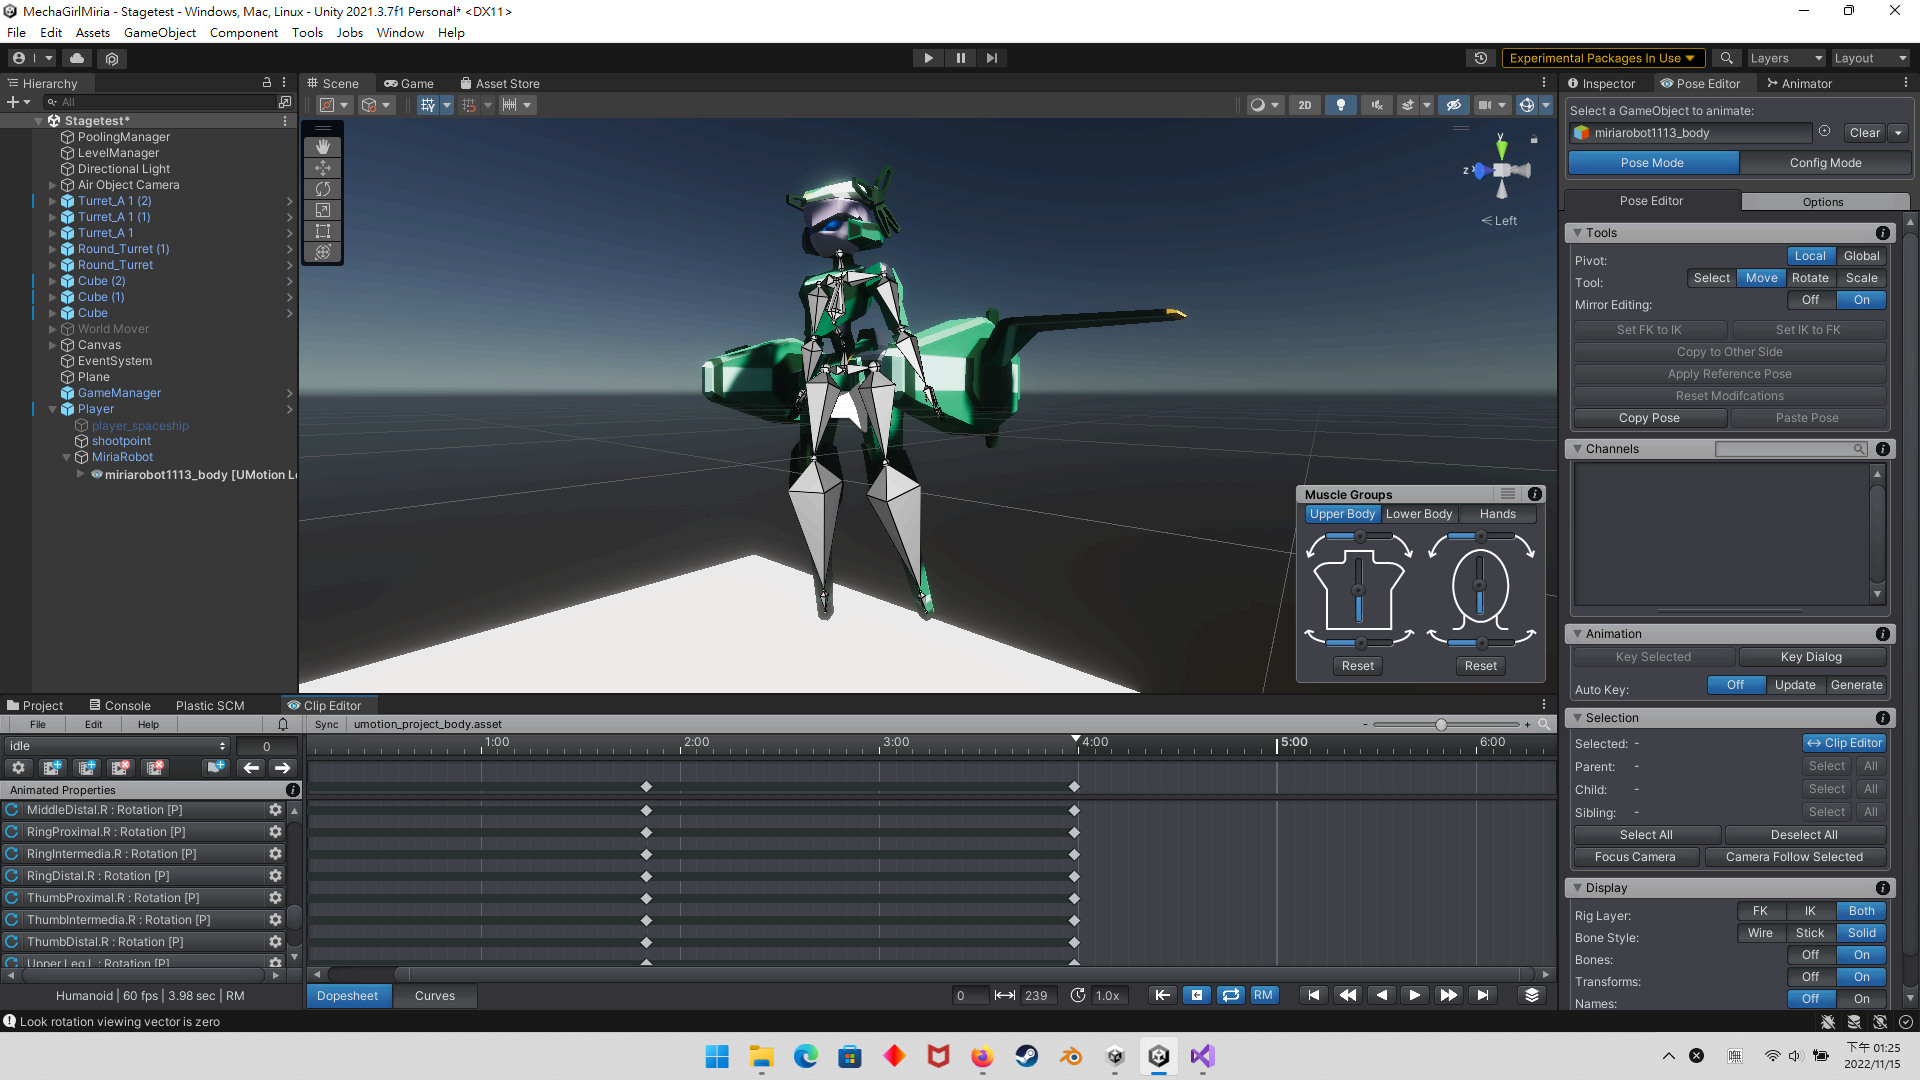Screen dimensions: 1920x1080
Task: Click the Pose Editor search icon in Channels
Action: pyautogui.click(x=1858, y=449)
